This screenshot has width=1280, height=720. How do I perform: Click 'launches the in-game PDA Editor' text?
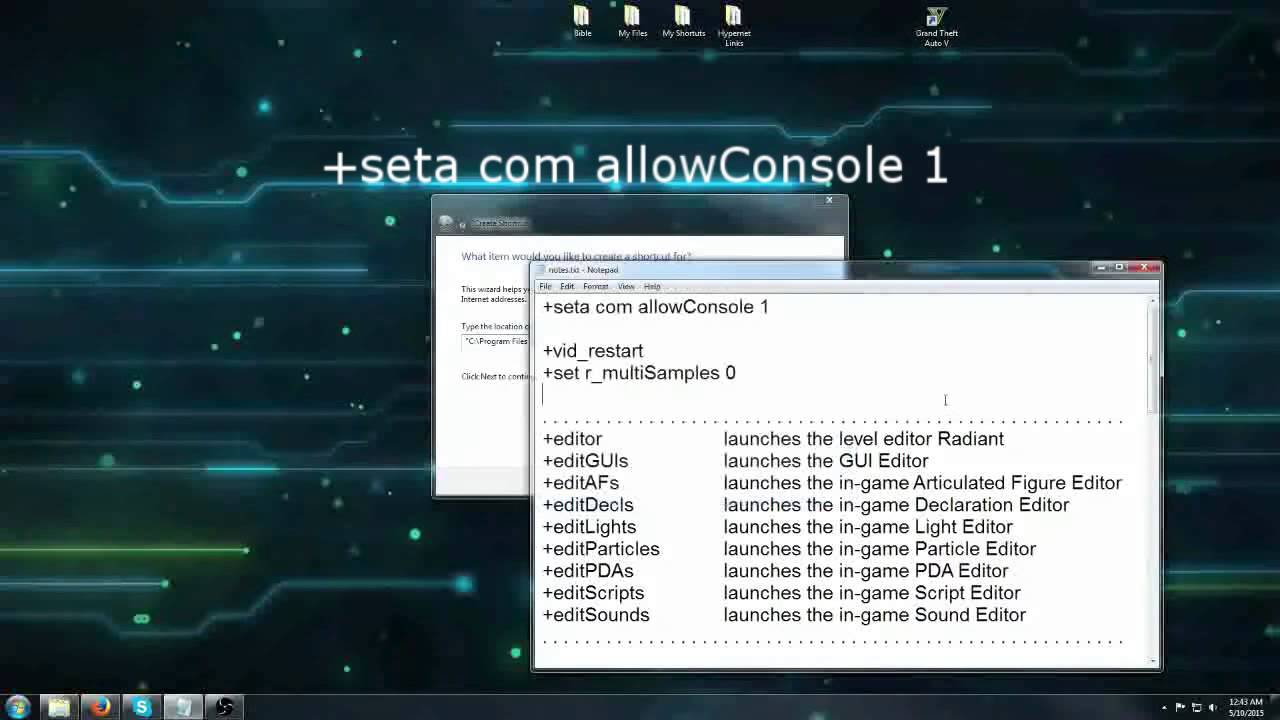(866, 571)
